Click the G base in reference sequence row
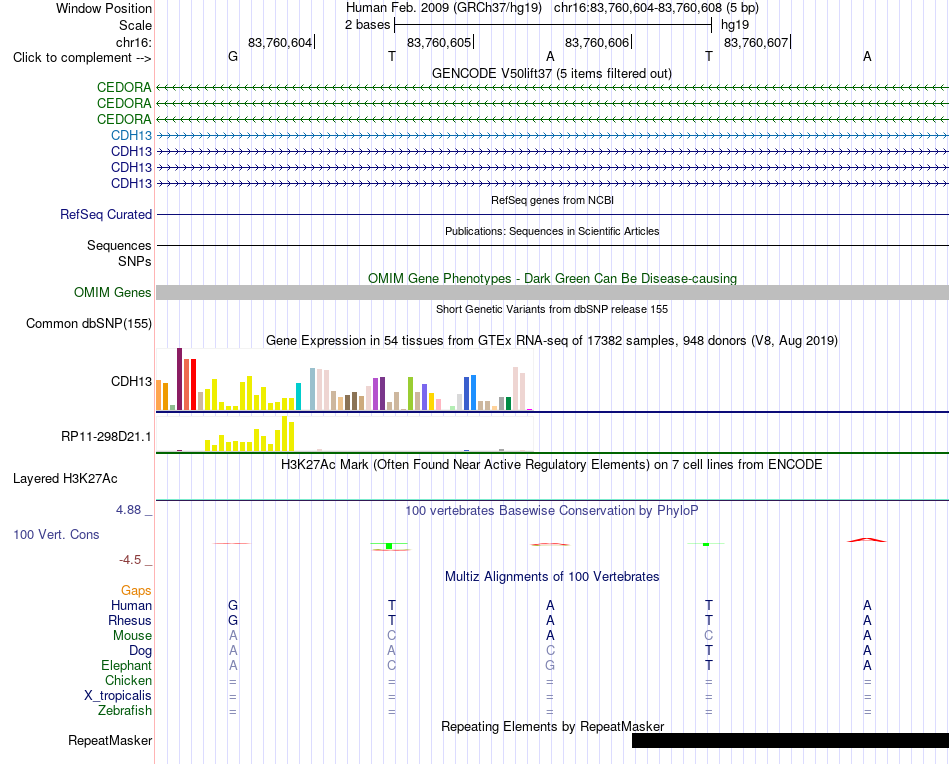The image size is (950, 764). (x=233, y=56)
